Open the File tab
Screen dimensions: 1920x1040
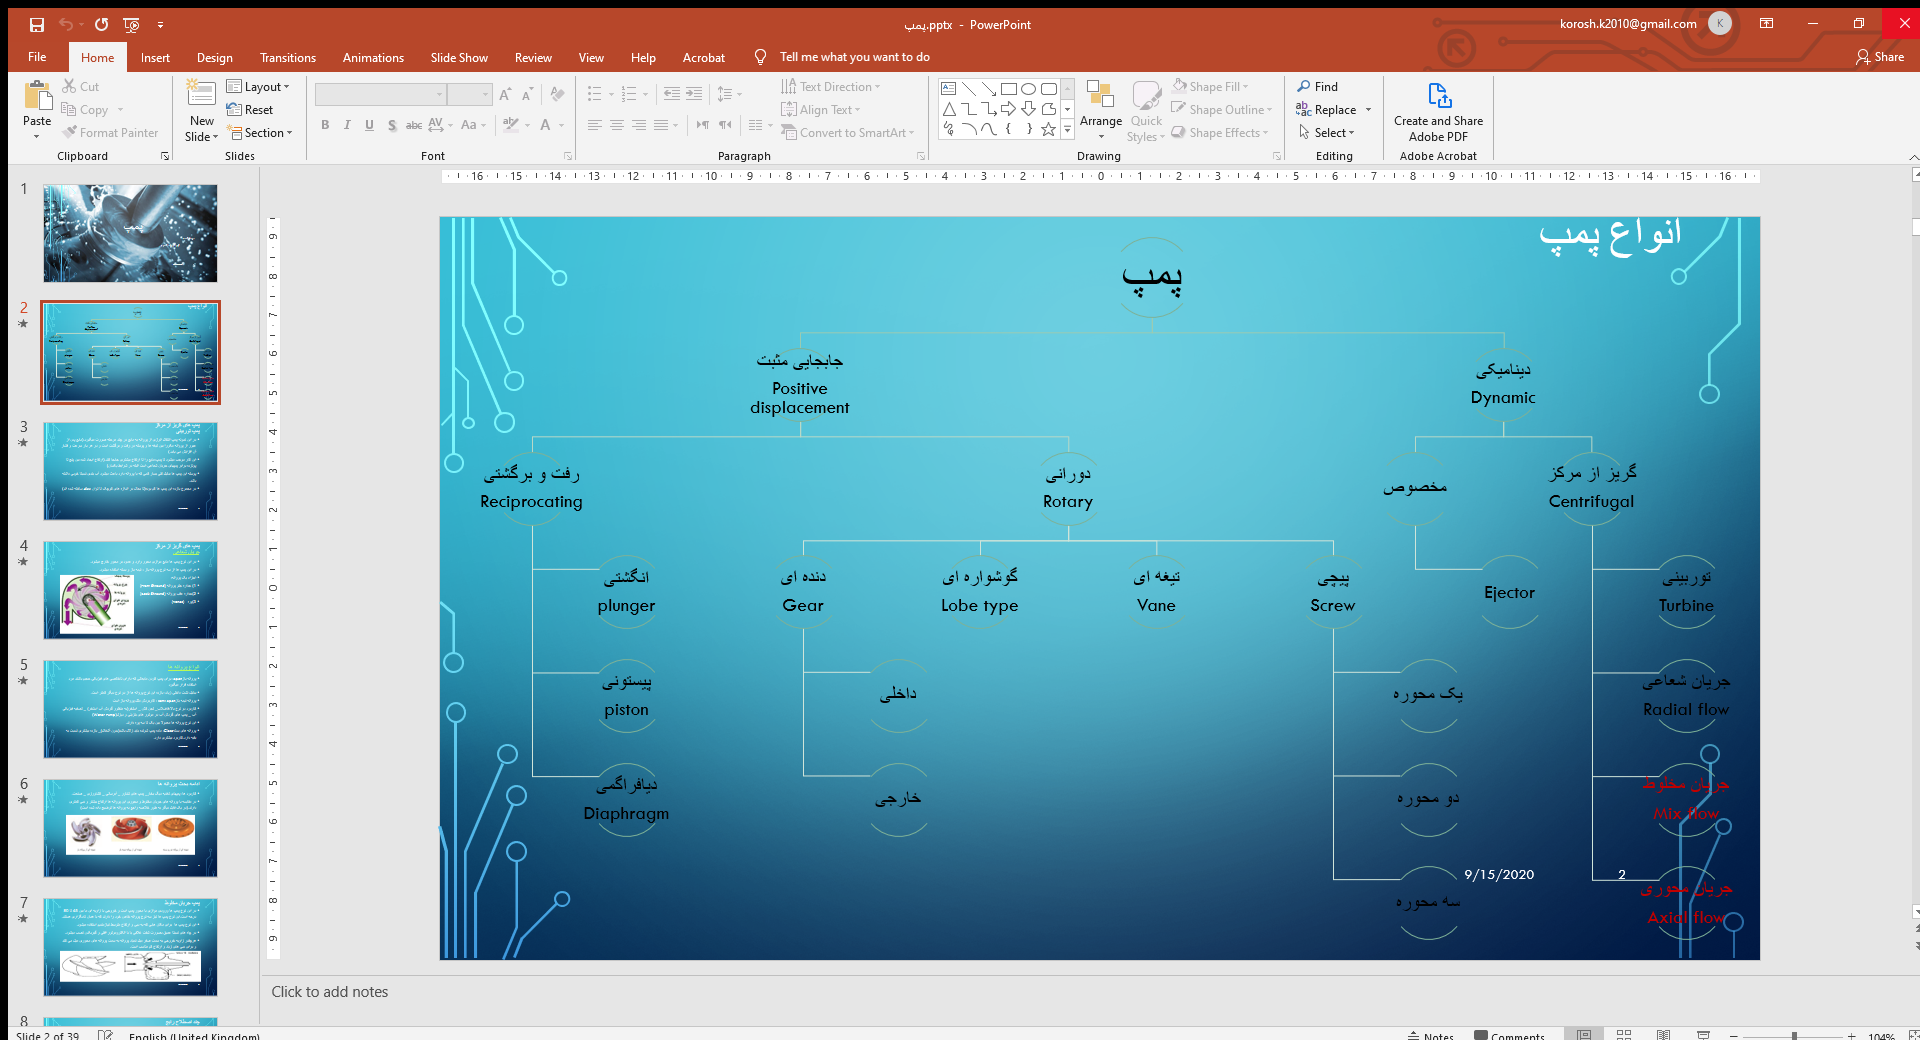(x=37, y=57)
